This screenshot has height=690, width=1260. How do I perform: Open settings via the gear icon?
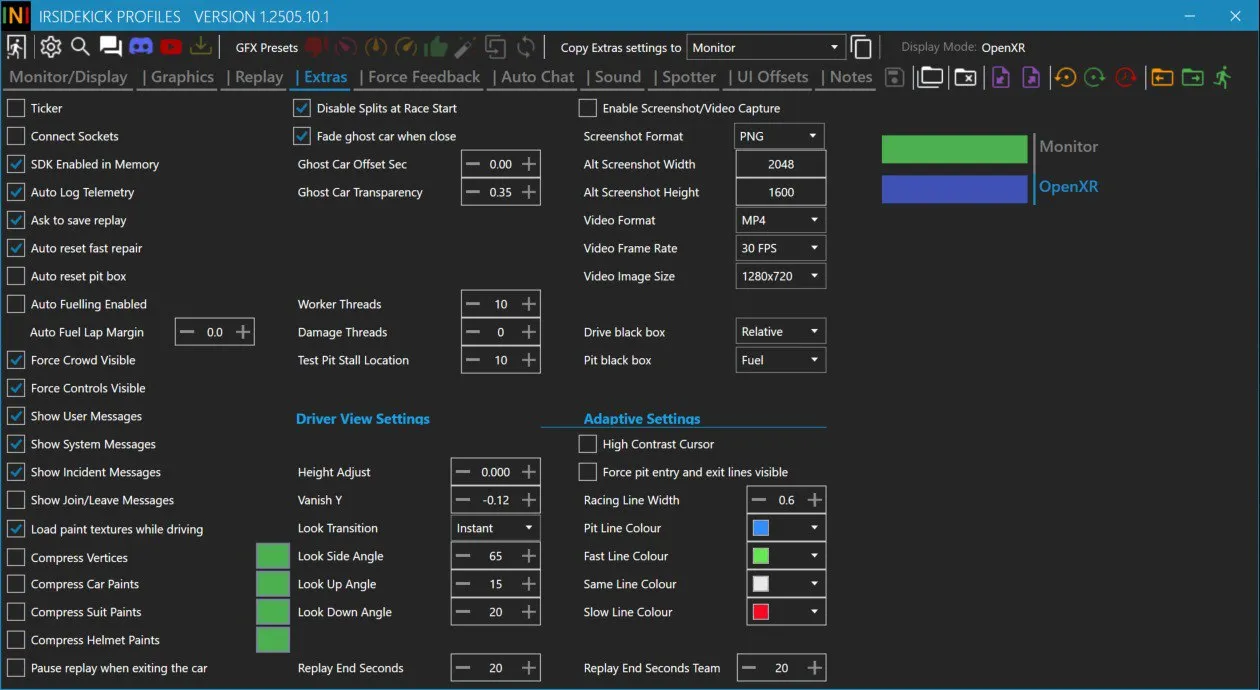(50, 47)
